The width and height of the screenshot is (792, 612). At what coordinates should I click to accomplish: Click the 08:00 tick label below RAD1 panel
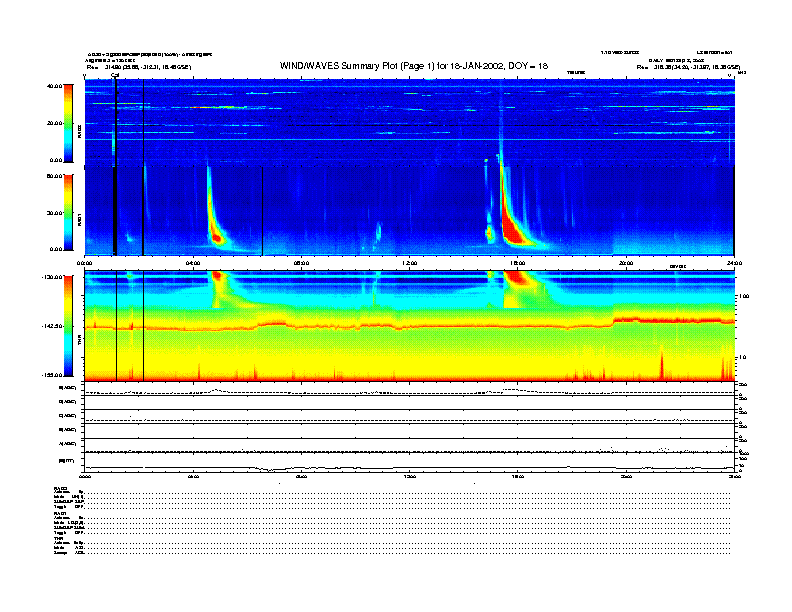tap(302, 263)
